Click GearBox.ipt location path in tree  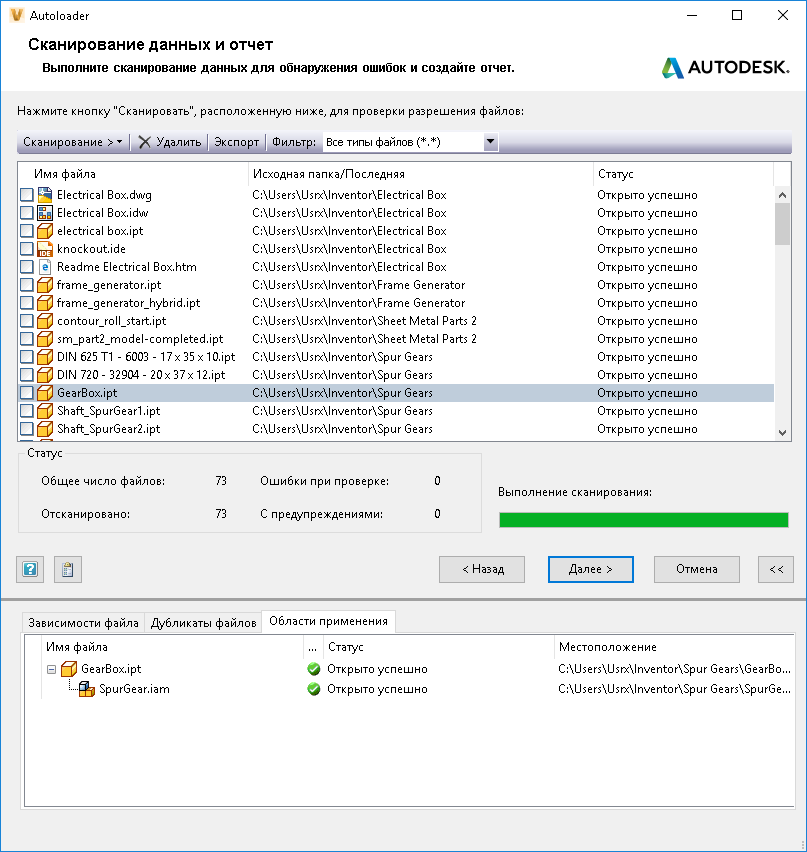pos(674,669)
